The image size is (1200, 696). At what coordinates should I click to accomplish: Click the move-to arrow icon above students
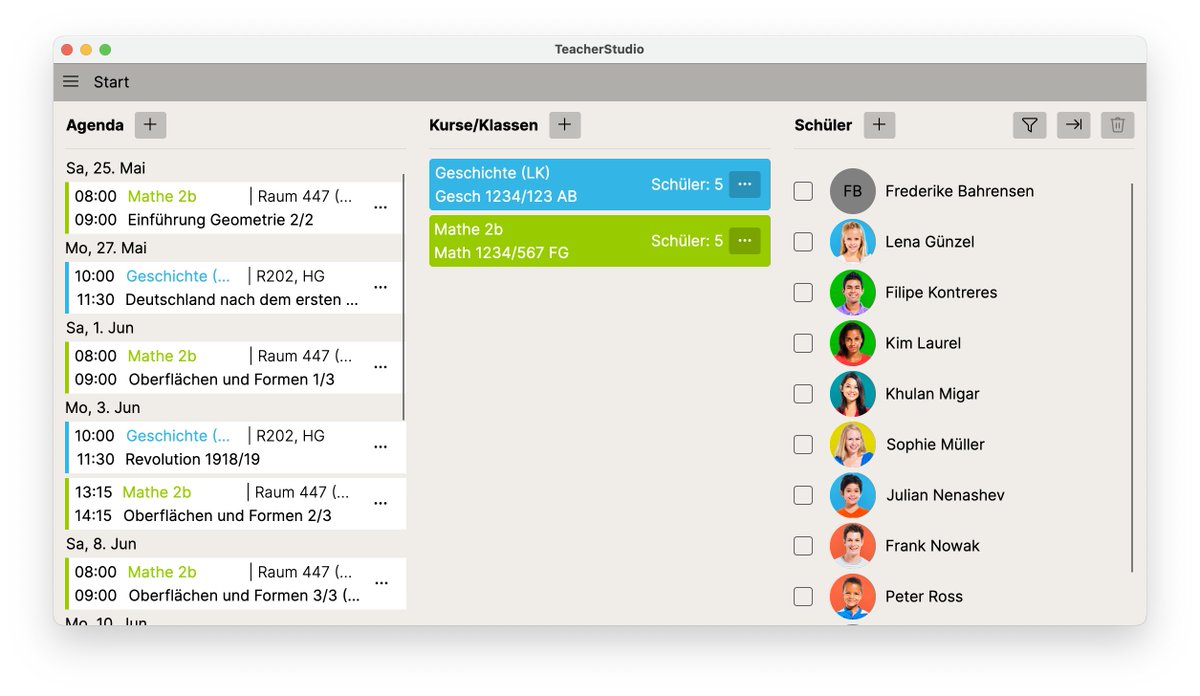tap(1073, 125)
